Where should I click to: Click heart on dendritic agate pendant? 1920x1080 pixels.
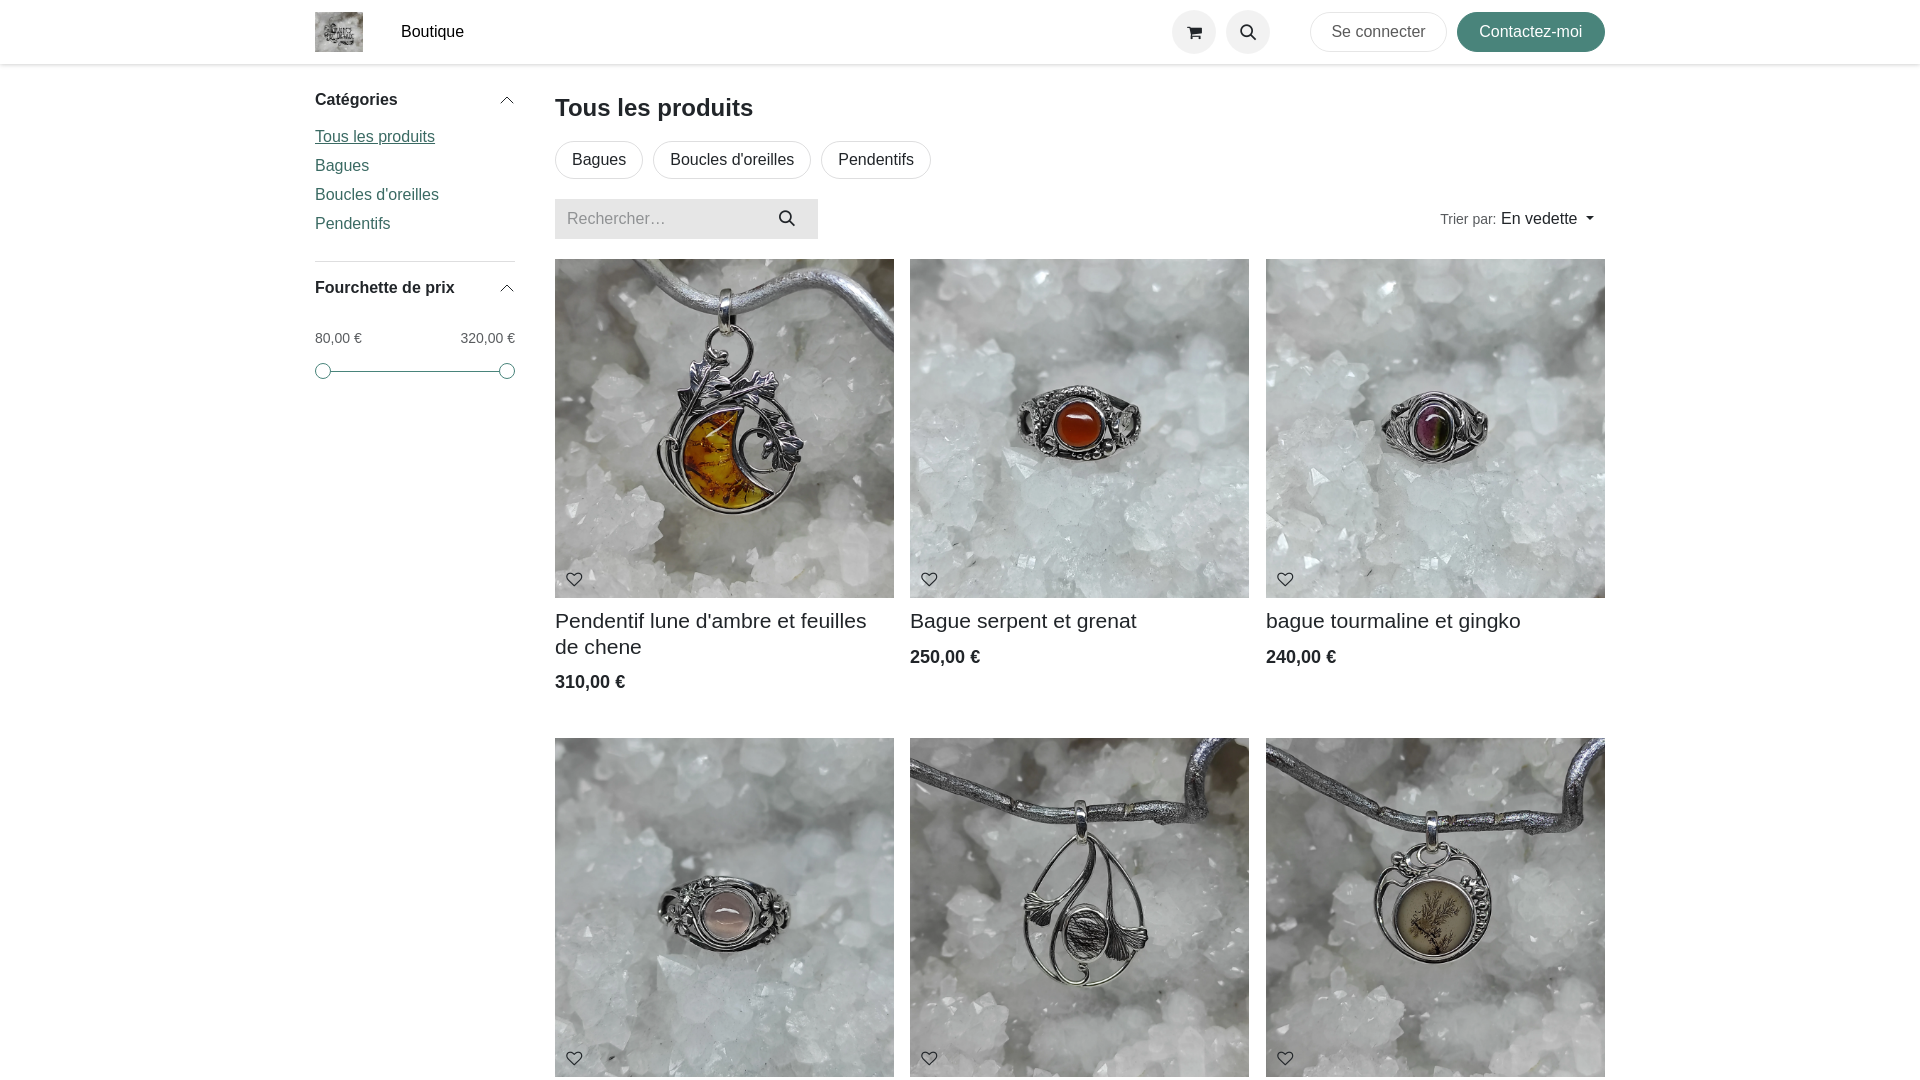(x=1285, y=1058)
